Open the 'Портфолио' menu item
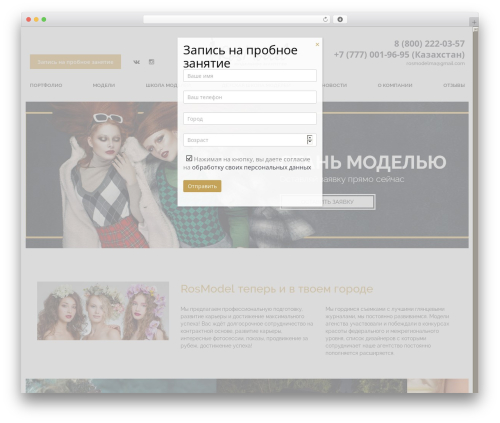Viewport: 500px width, 423px height. [x=46, y=85]
